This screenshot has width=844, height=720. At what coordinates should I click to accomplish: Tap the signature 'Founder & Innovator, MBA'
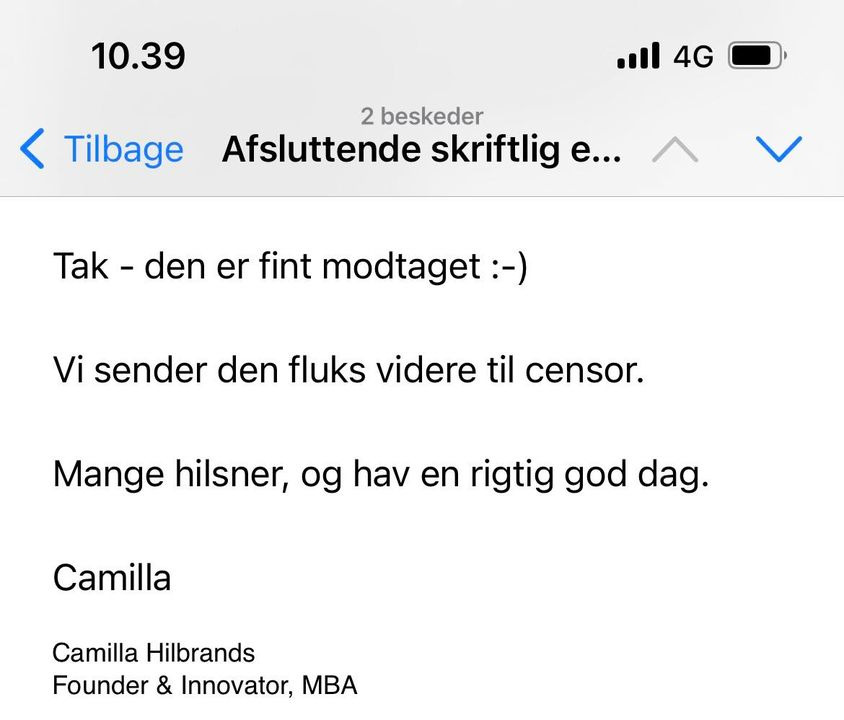(205, 686)
